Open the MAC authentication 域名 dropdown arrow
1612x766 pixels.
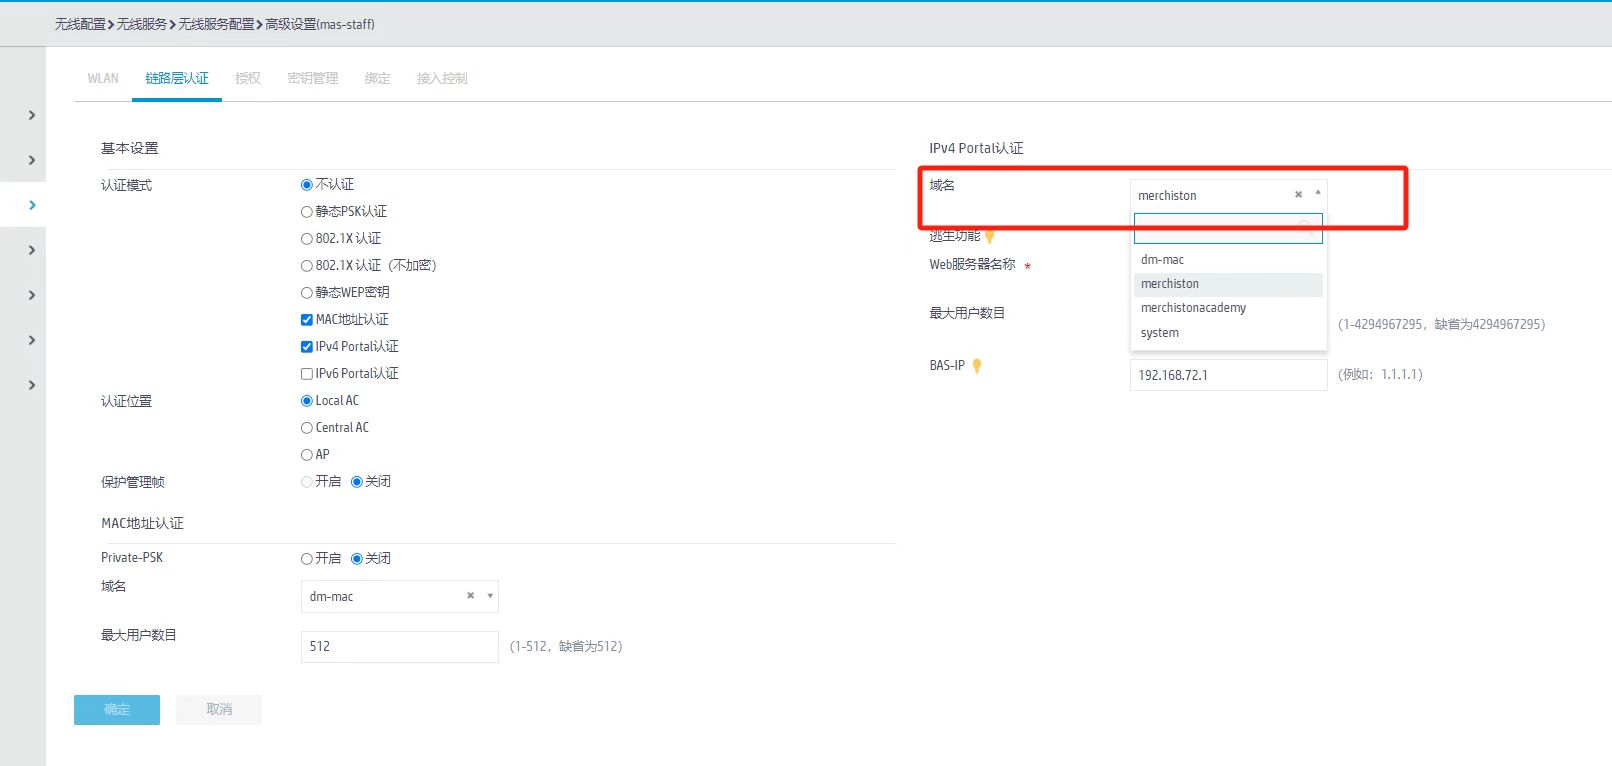point(490,596)
